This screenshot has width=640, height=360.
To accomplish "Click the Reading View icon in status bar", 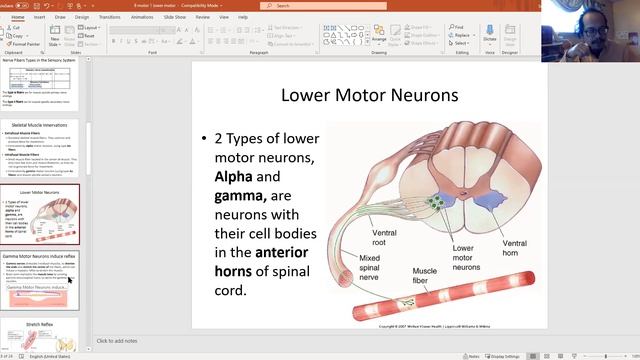I will click(560, 356).
